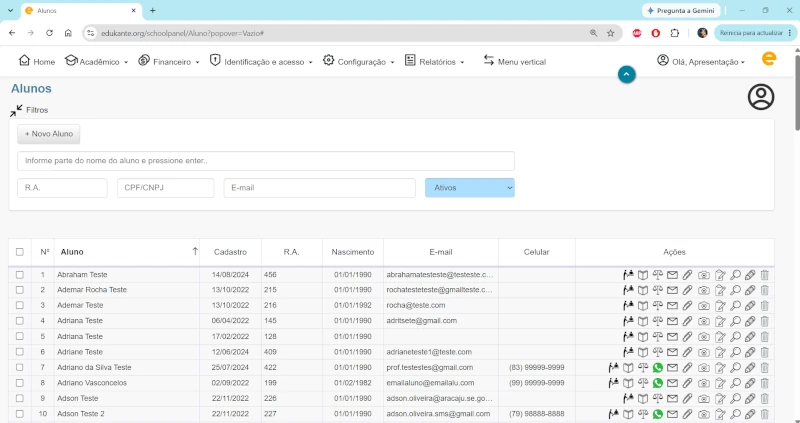Open browser tab list chevron
The image size is (800, 423).
click(x=10, y=10)
